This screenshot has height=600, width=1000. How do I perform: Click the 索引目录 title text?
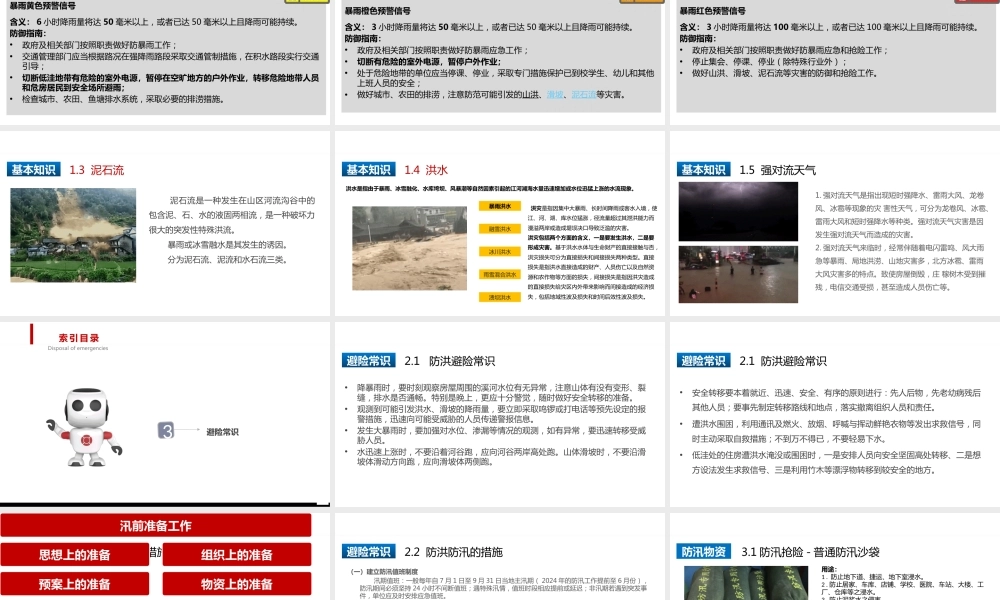click(78, 338)
